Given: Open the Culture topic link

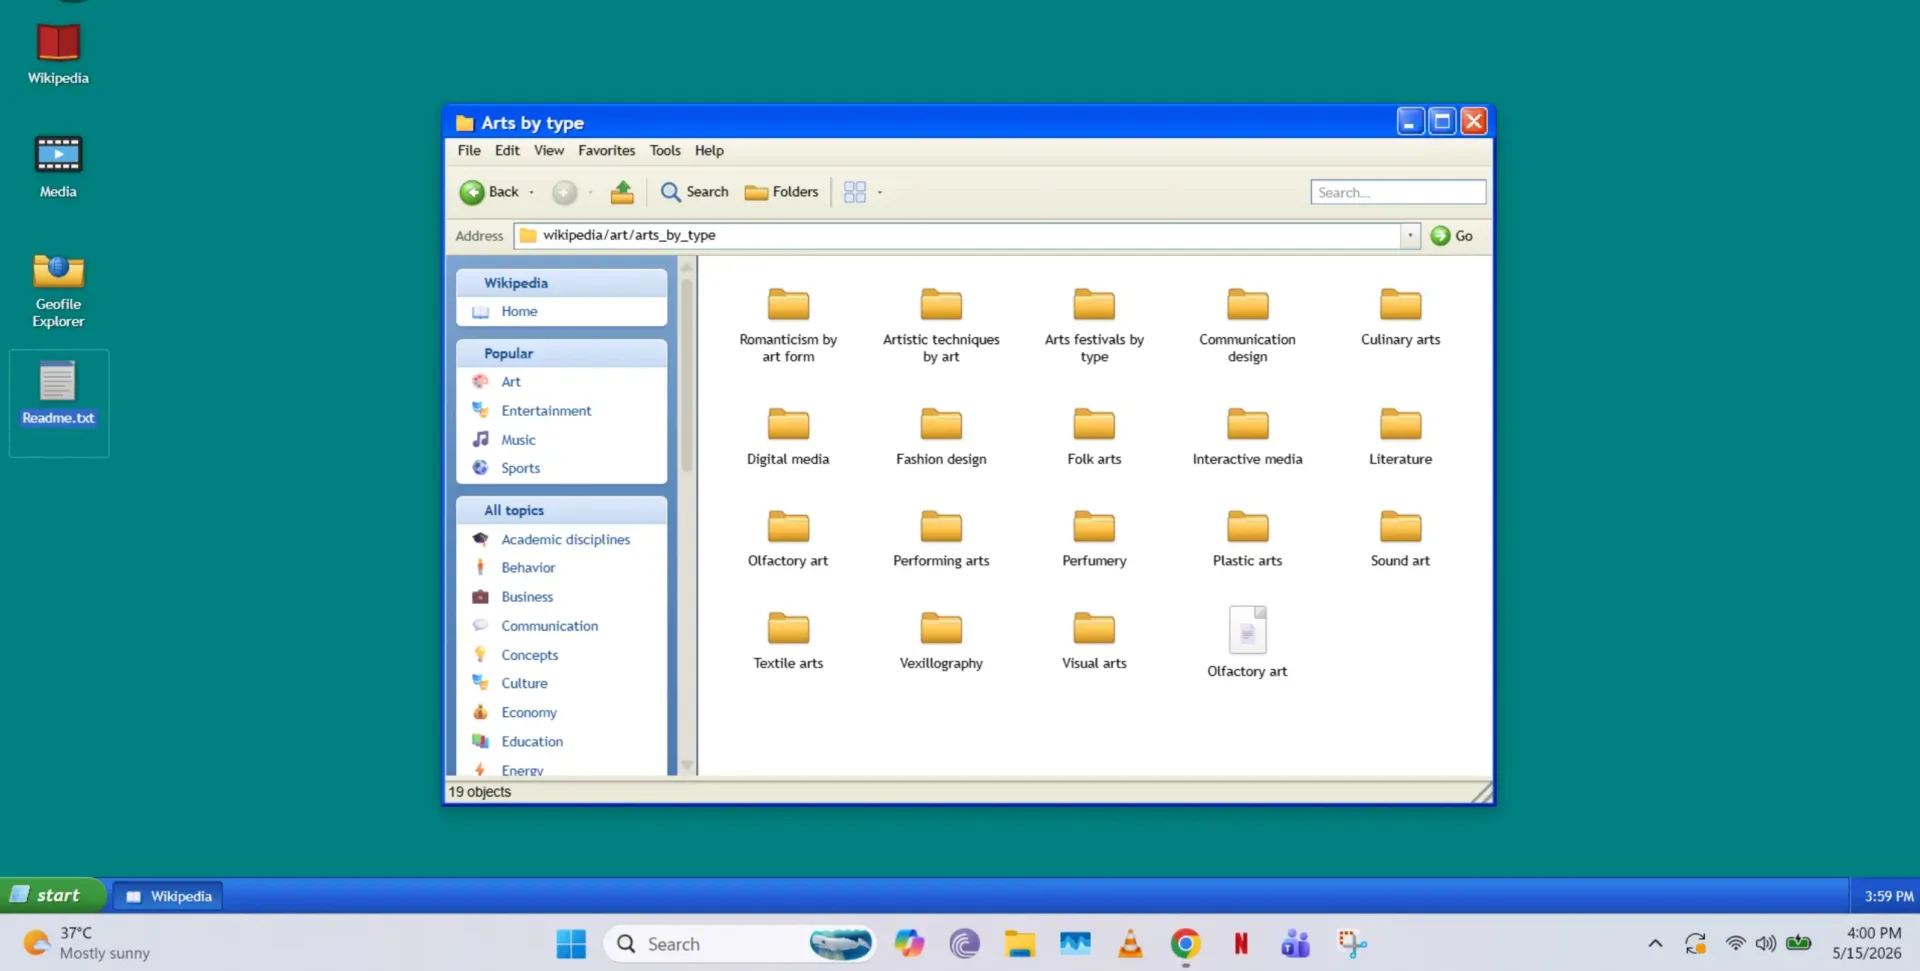Looking at the screenshot, I should pyautogui.click(x=524, y=684).
